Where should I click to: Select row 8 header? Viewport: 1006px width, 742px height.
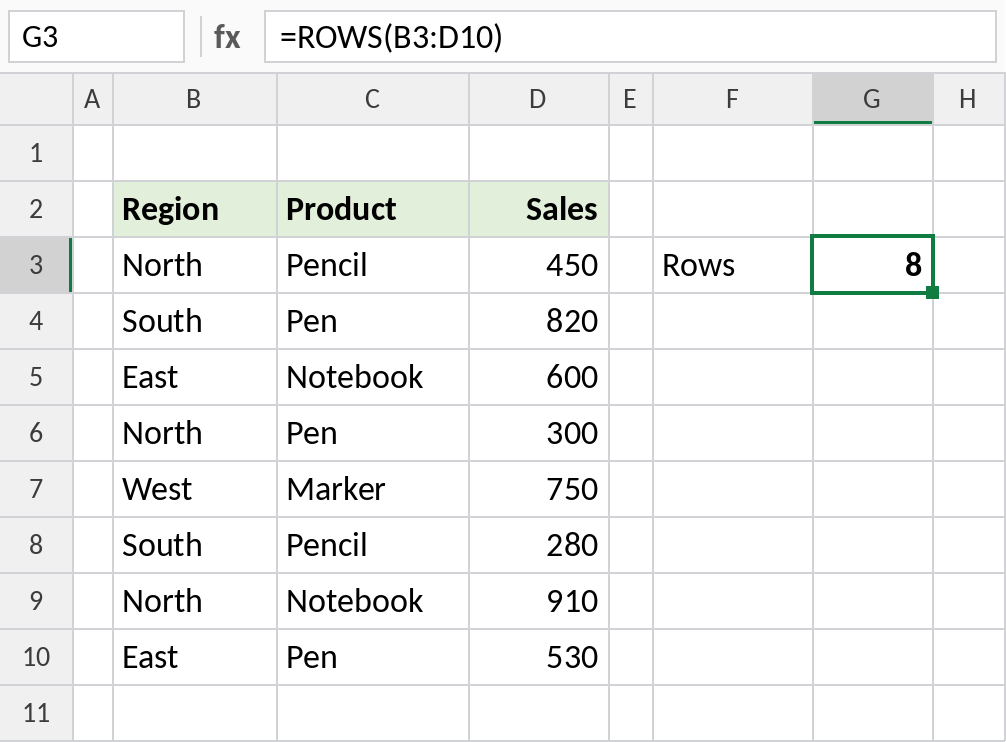coord(36,545)
